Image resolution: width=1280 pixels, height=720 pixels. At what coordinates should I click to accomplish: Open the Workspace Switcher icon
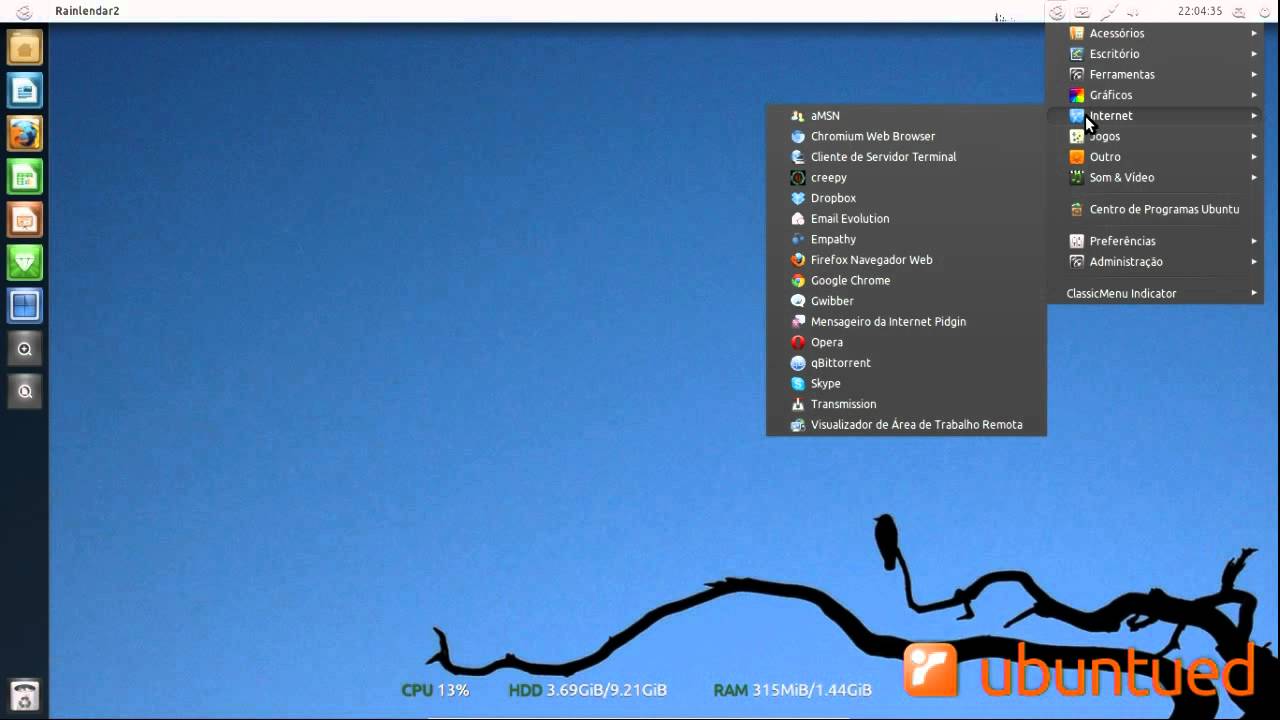click(x=25, y=306)
